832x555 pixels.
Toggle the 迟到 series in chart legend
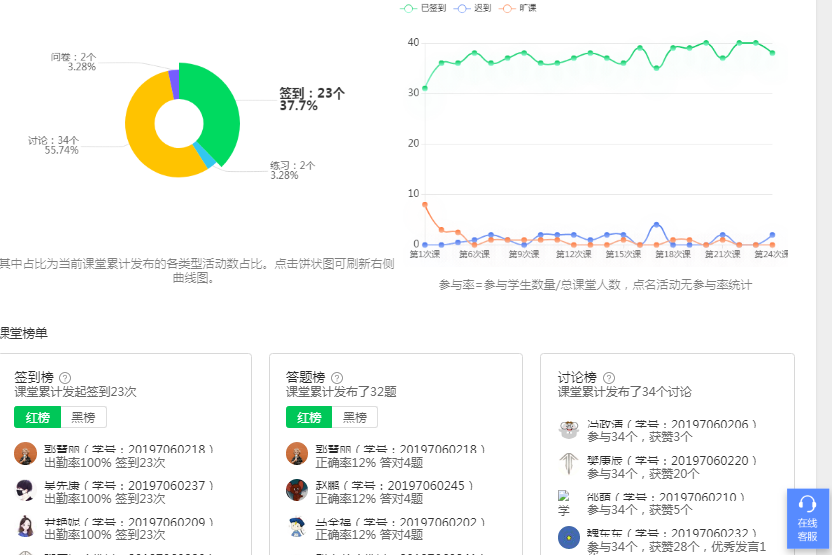coord(476,8)
